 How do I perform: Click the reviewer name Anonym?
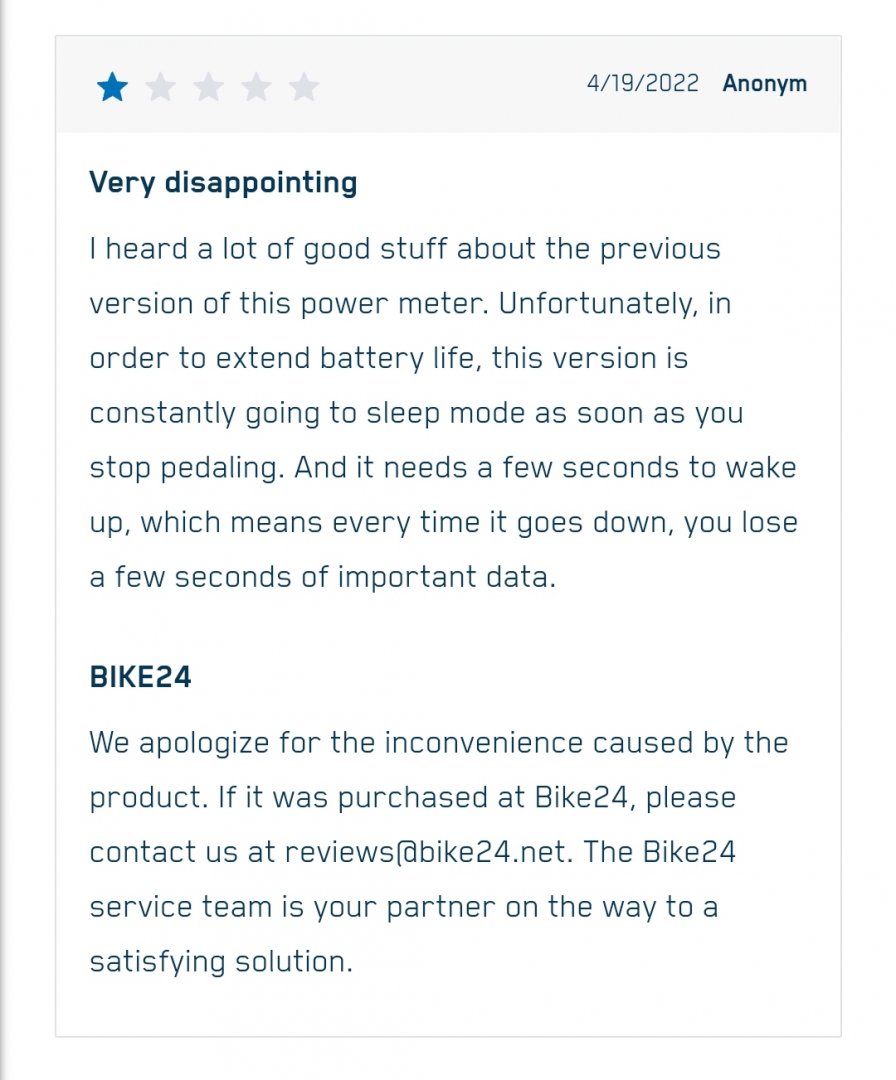coord(764,83)
